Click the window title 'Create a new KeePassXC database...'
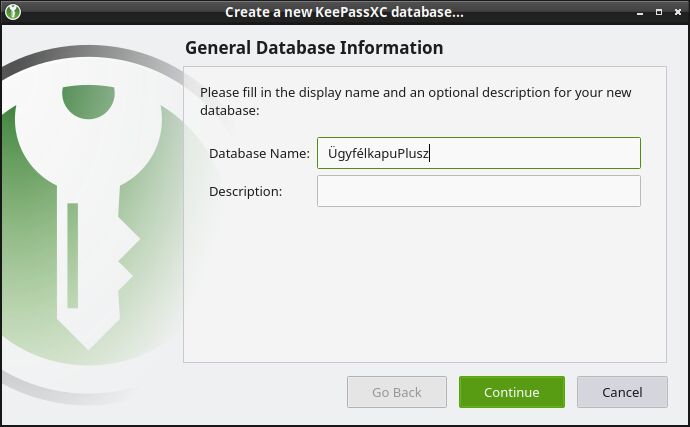The image size is (690, 427). 344,14
